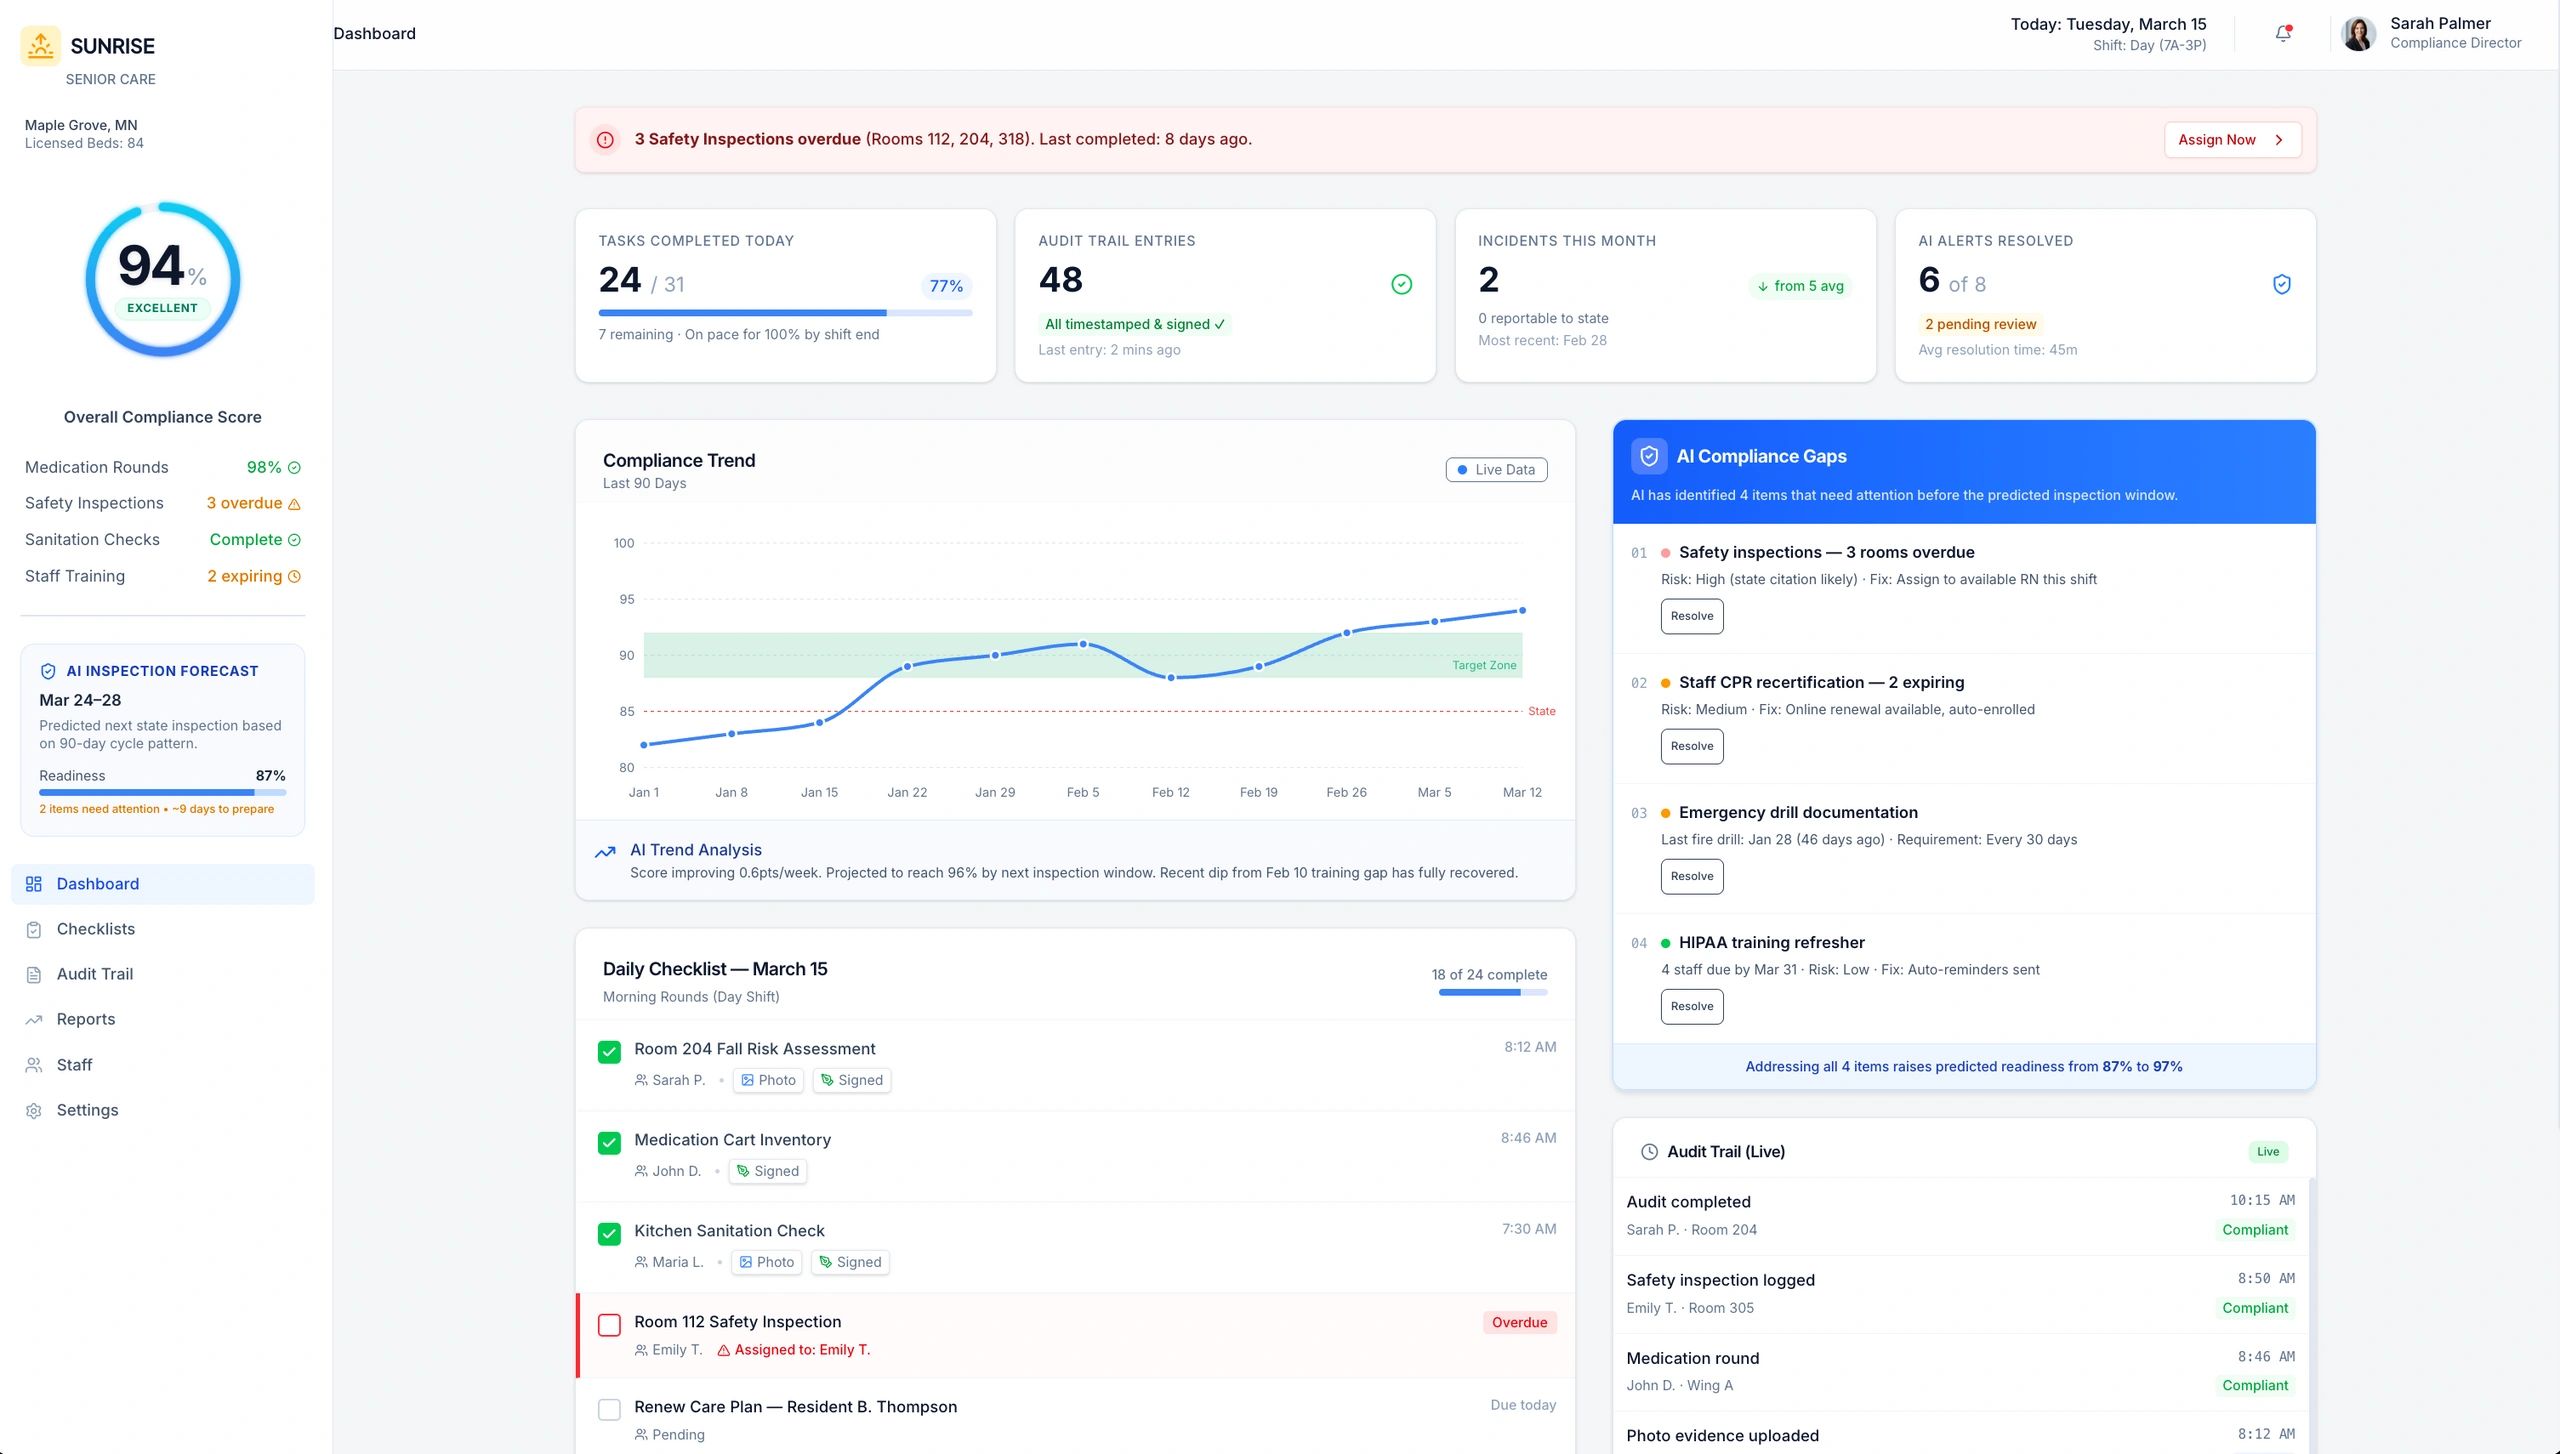Click the Photo badge on Kitchen Sanitation Check
Screen dimensions: 2560x1454
click(x=767, y=1262)
